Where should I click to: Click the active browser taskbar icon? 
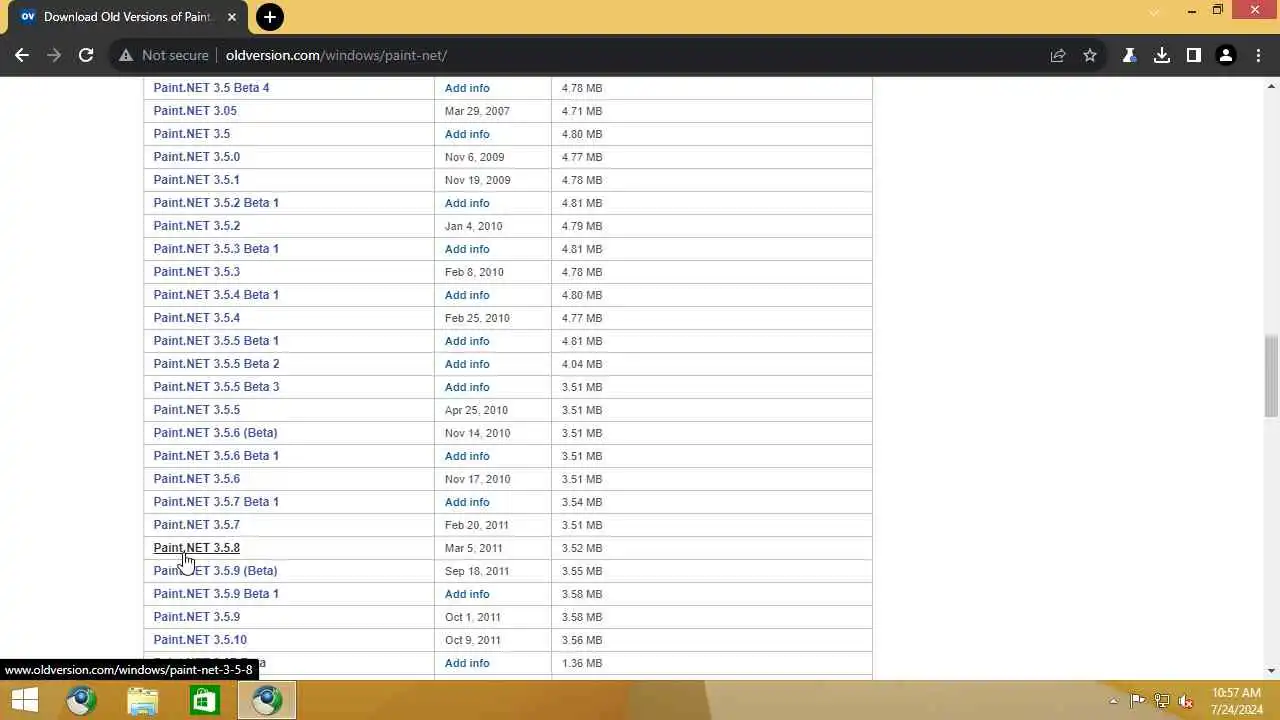pos(266,700)
